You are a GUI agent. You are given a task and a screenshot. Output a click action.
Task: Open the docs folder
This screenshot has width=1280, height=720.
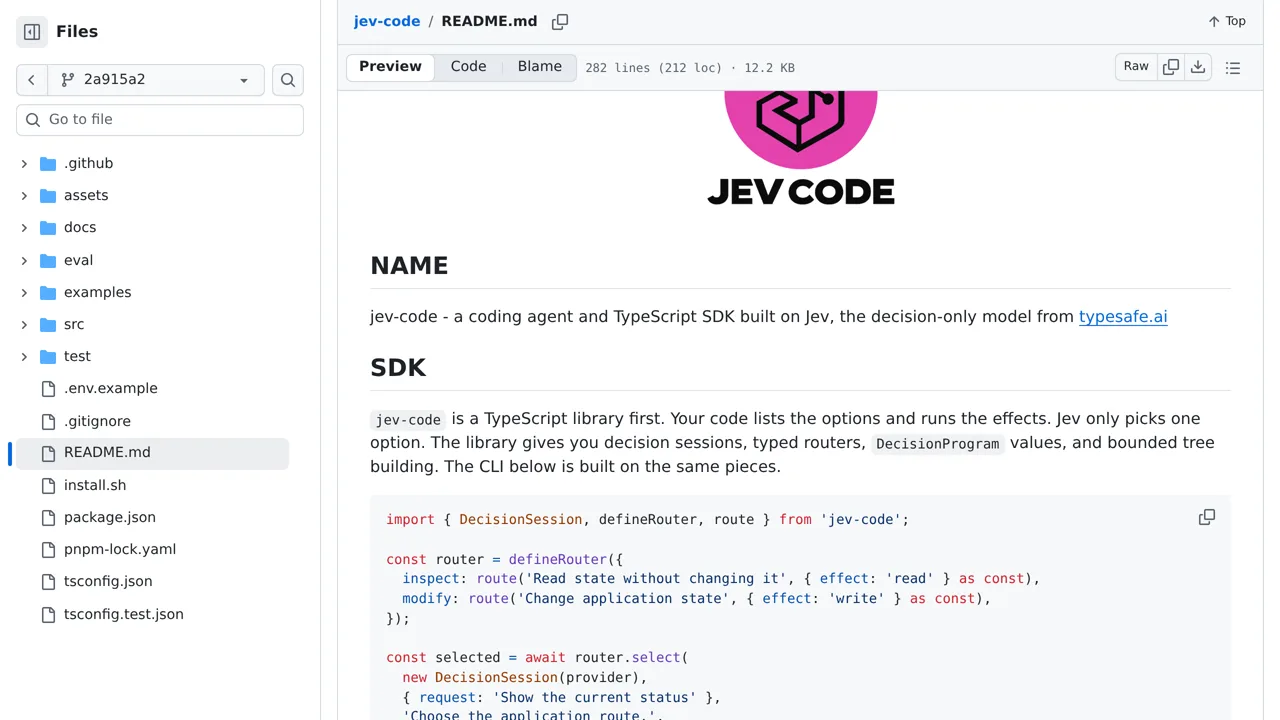(80, 228)
